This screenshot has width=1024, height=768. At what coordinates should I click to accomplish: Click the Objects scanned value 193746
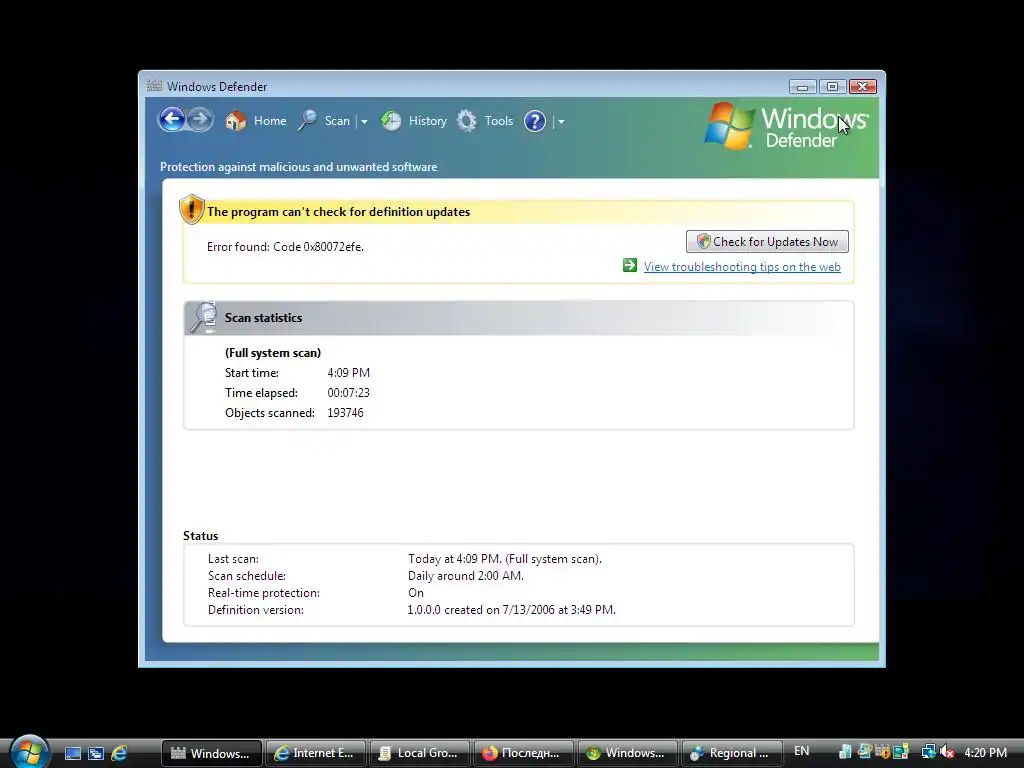pyautogui.click(x=345, y=413)
